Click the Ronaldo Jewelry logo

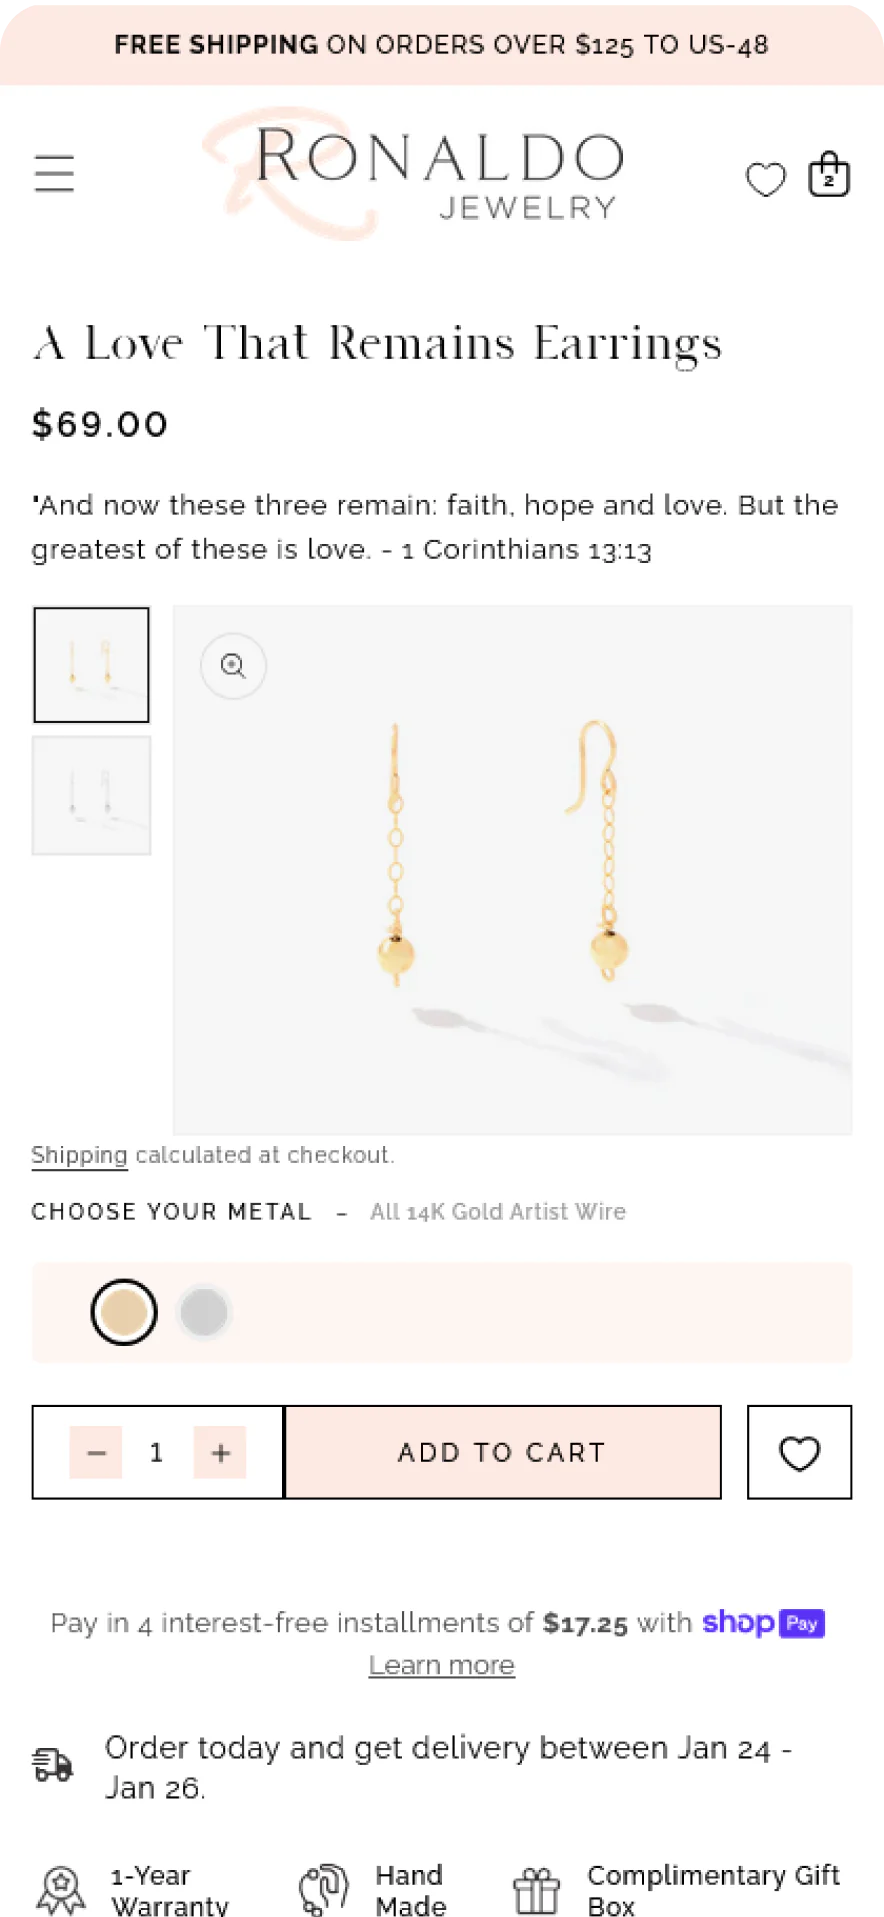(420, 172)
